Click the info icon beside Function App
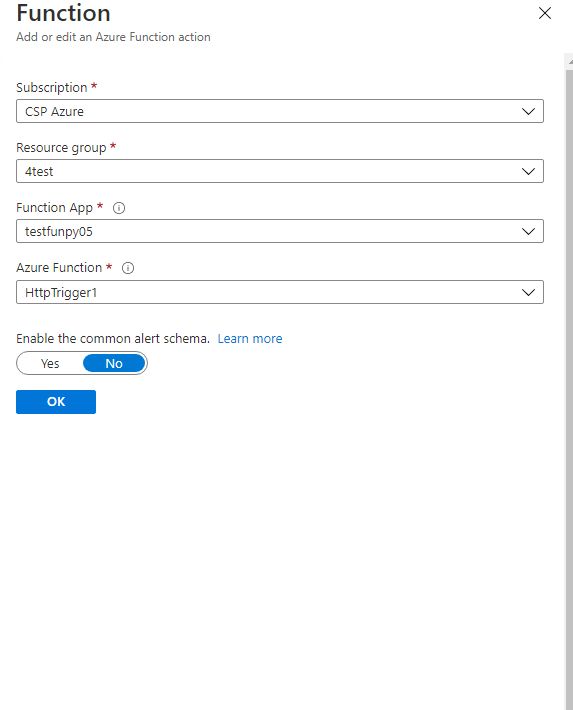The height and width of the screenshot is (710, 573). coord(119,208)
